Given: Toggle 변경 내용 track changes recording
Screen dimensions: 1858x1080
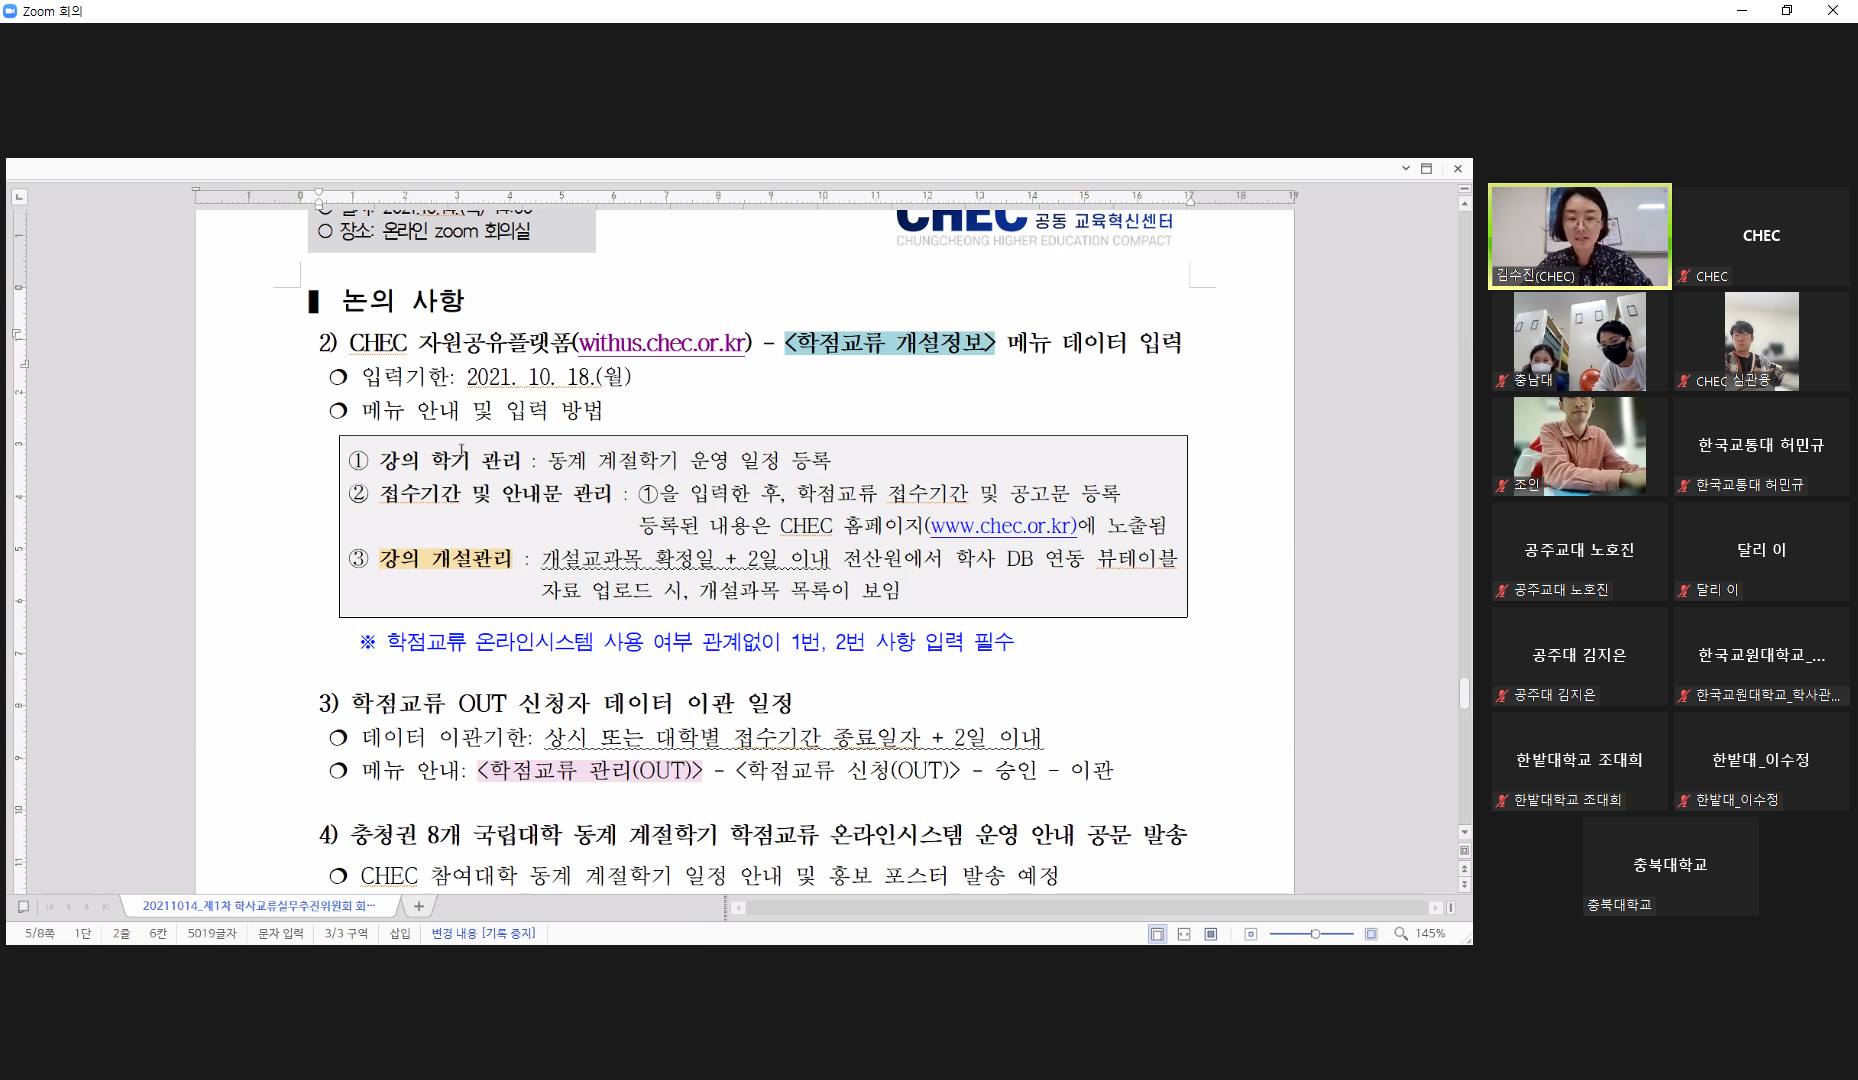Looking at the screenshot, I should coord(483,934).
